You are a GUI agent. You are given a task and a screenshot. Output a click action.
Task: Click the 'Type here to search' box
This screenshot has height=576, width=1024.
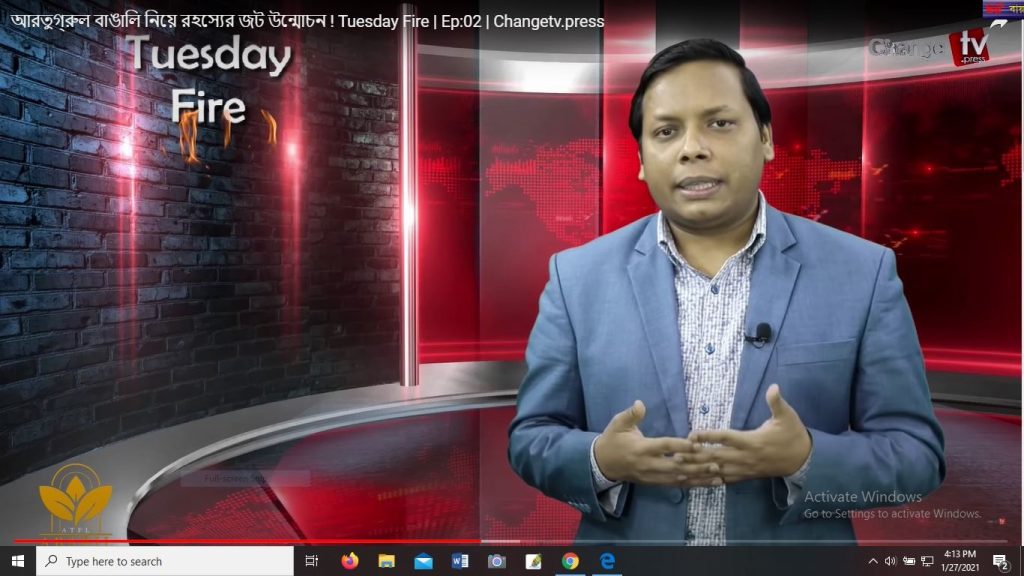coord(165,561)
